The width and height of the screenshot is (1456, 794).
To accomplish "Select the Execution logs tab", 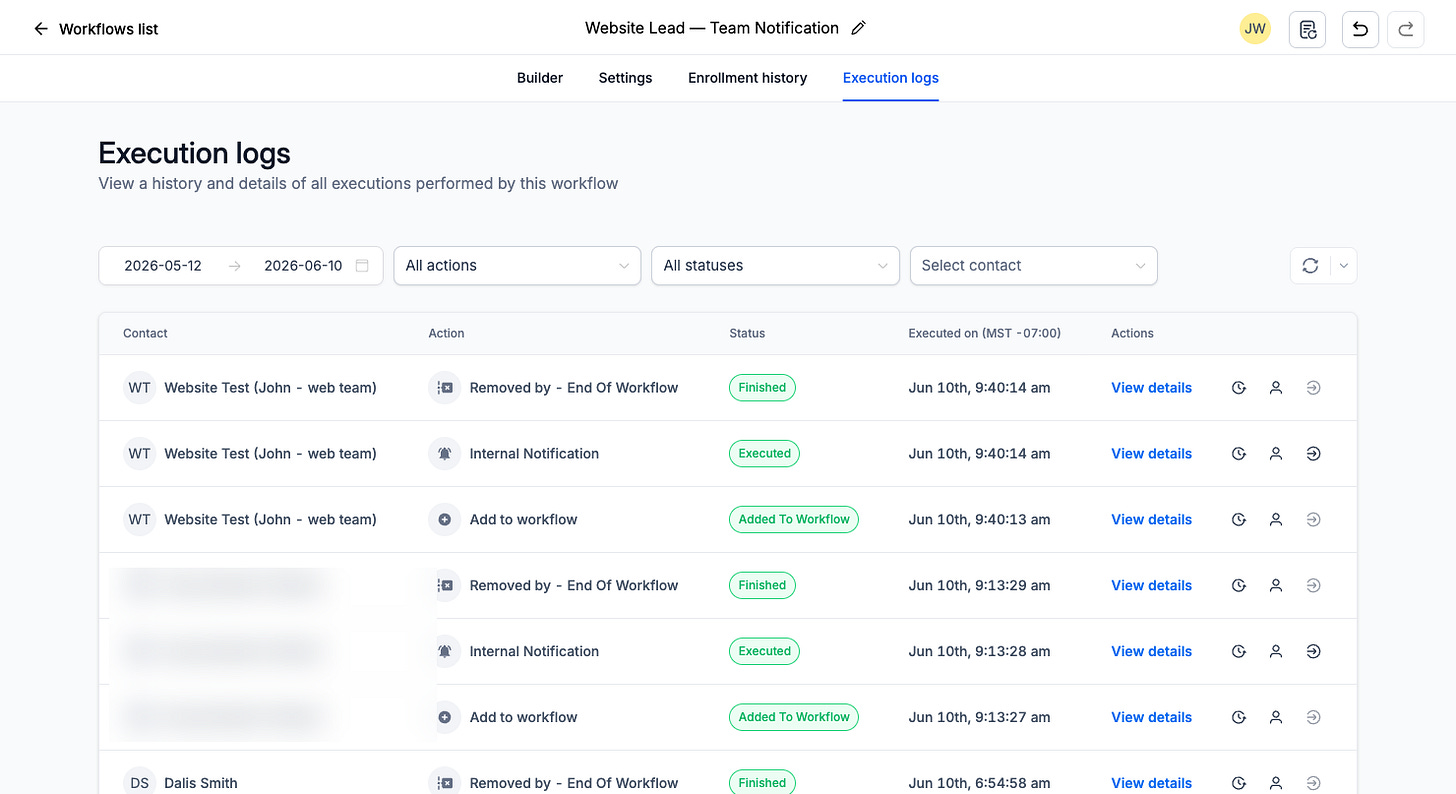I will click(891, 78).
